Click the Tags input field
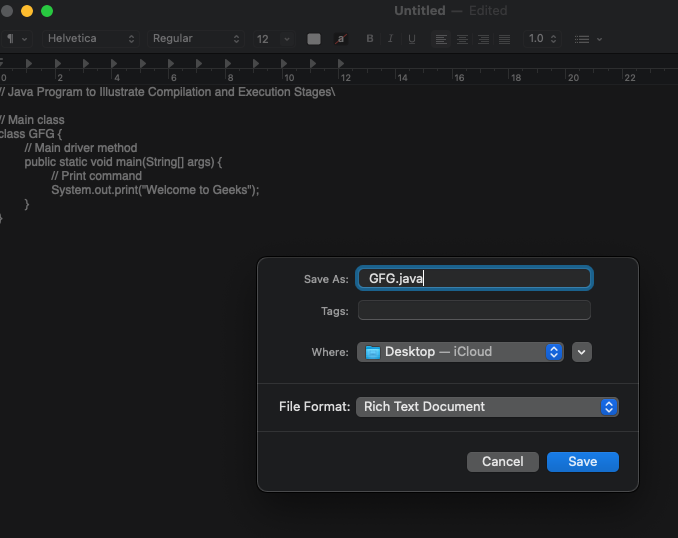This screenshot has height=538, width=678. pos(474,311)
